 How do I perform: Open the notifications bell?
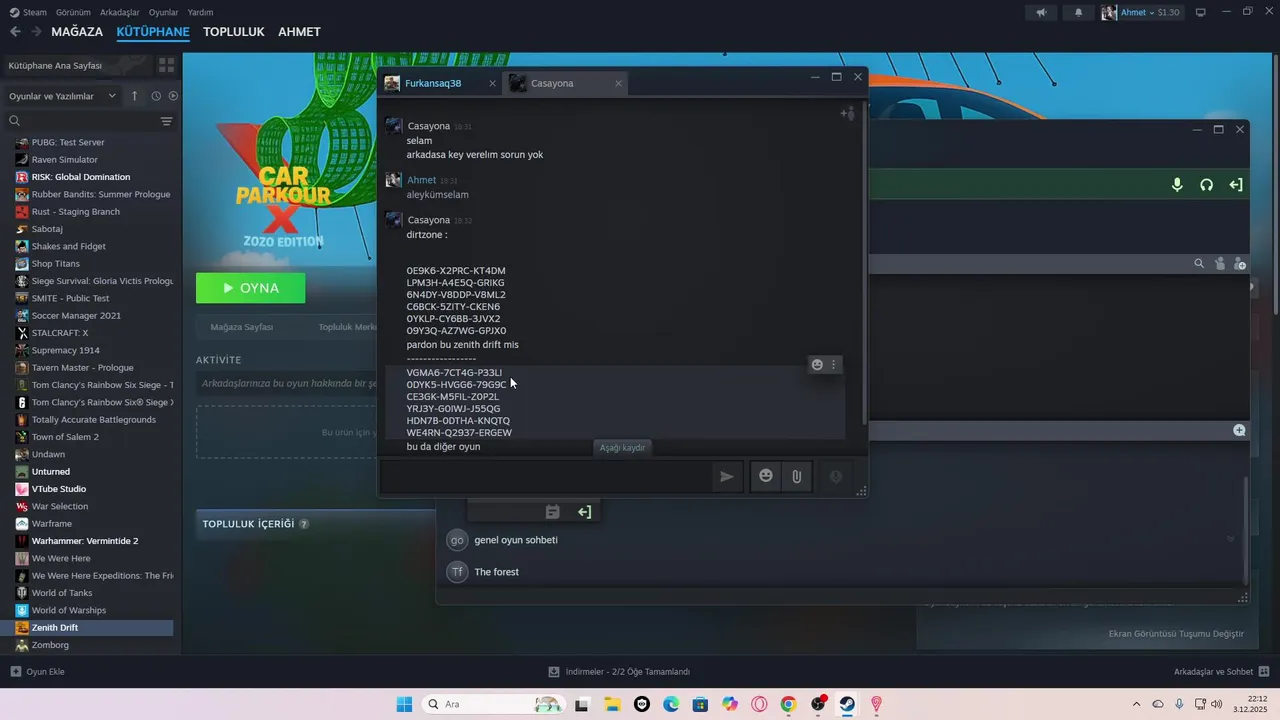[1078, 12]
